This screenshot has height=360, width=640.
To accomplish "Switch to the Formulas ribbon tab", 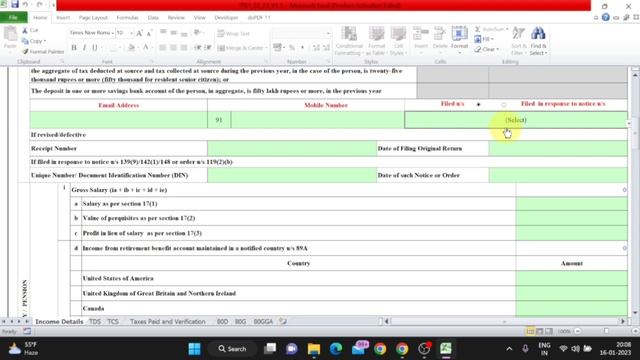I will tap(127, 18).
